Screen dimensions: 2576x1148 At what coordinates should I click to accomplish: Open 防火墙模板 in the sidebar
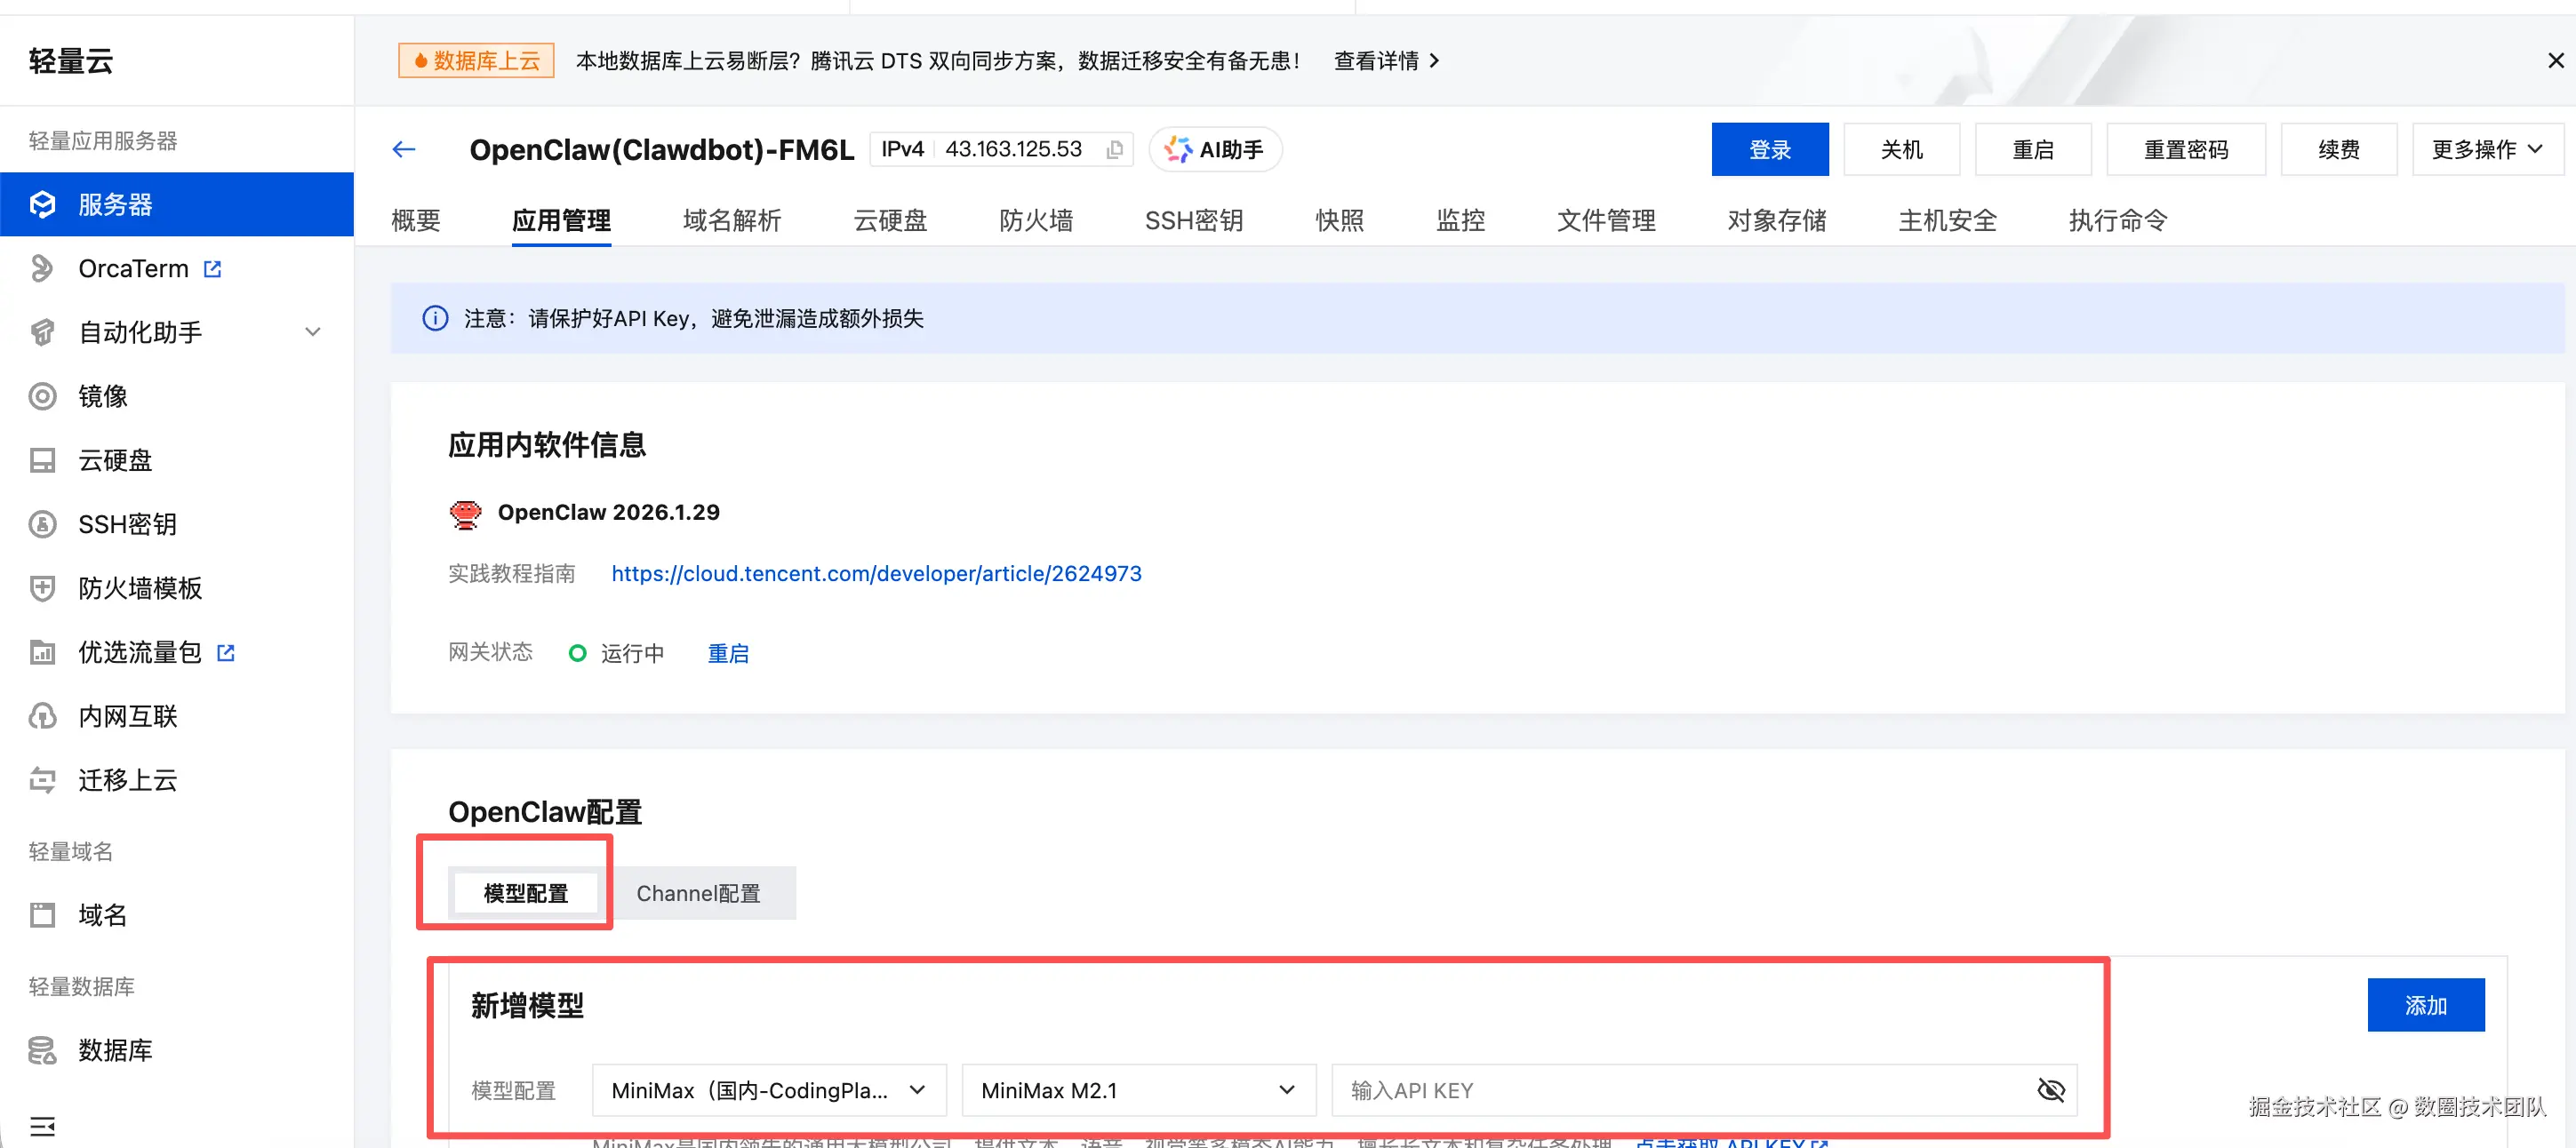[x=140, y=588]
